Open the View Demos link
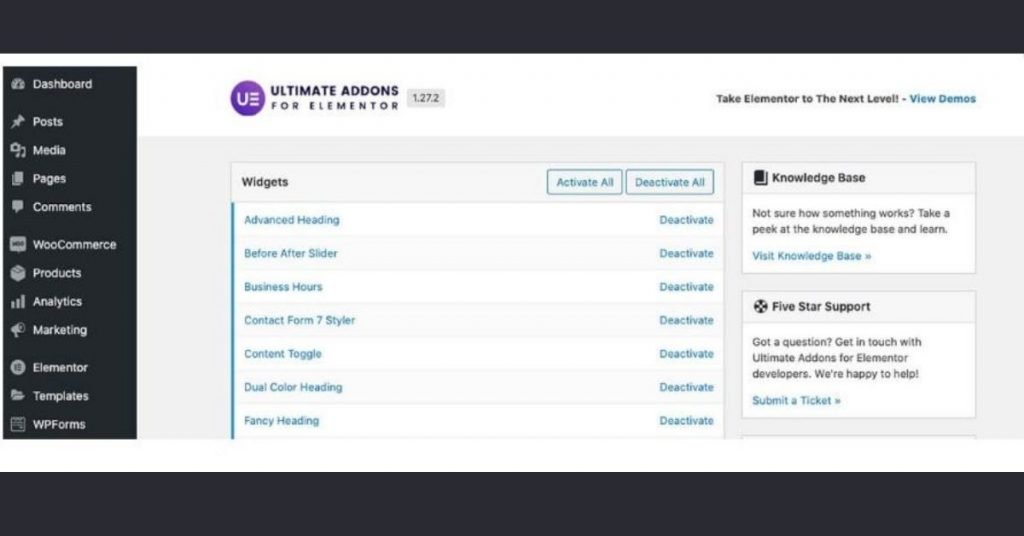 942,99
